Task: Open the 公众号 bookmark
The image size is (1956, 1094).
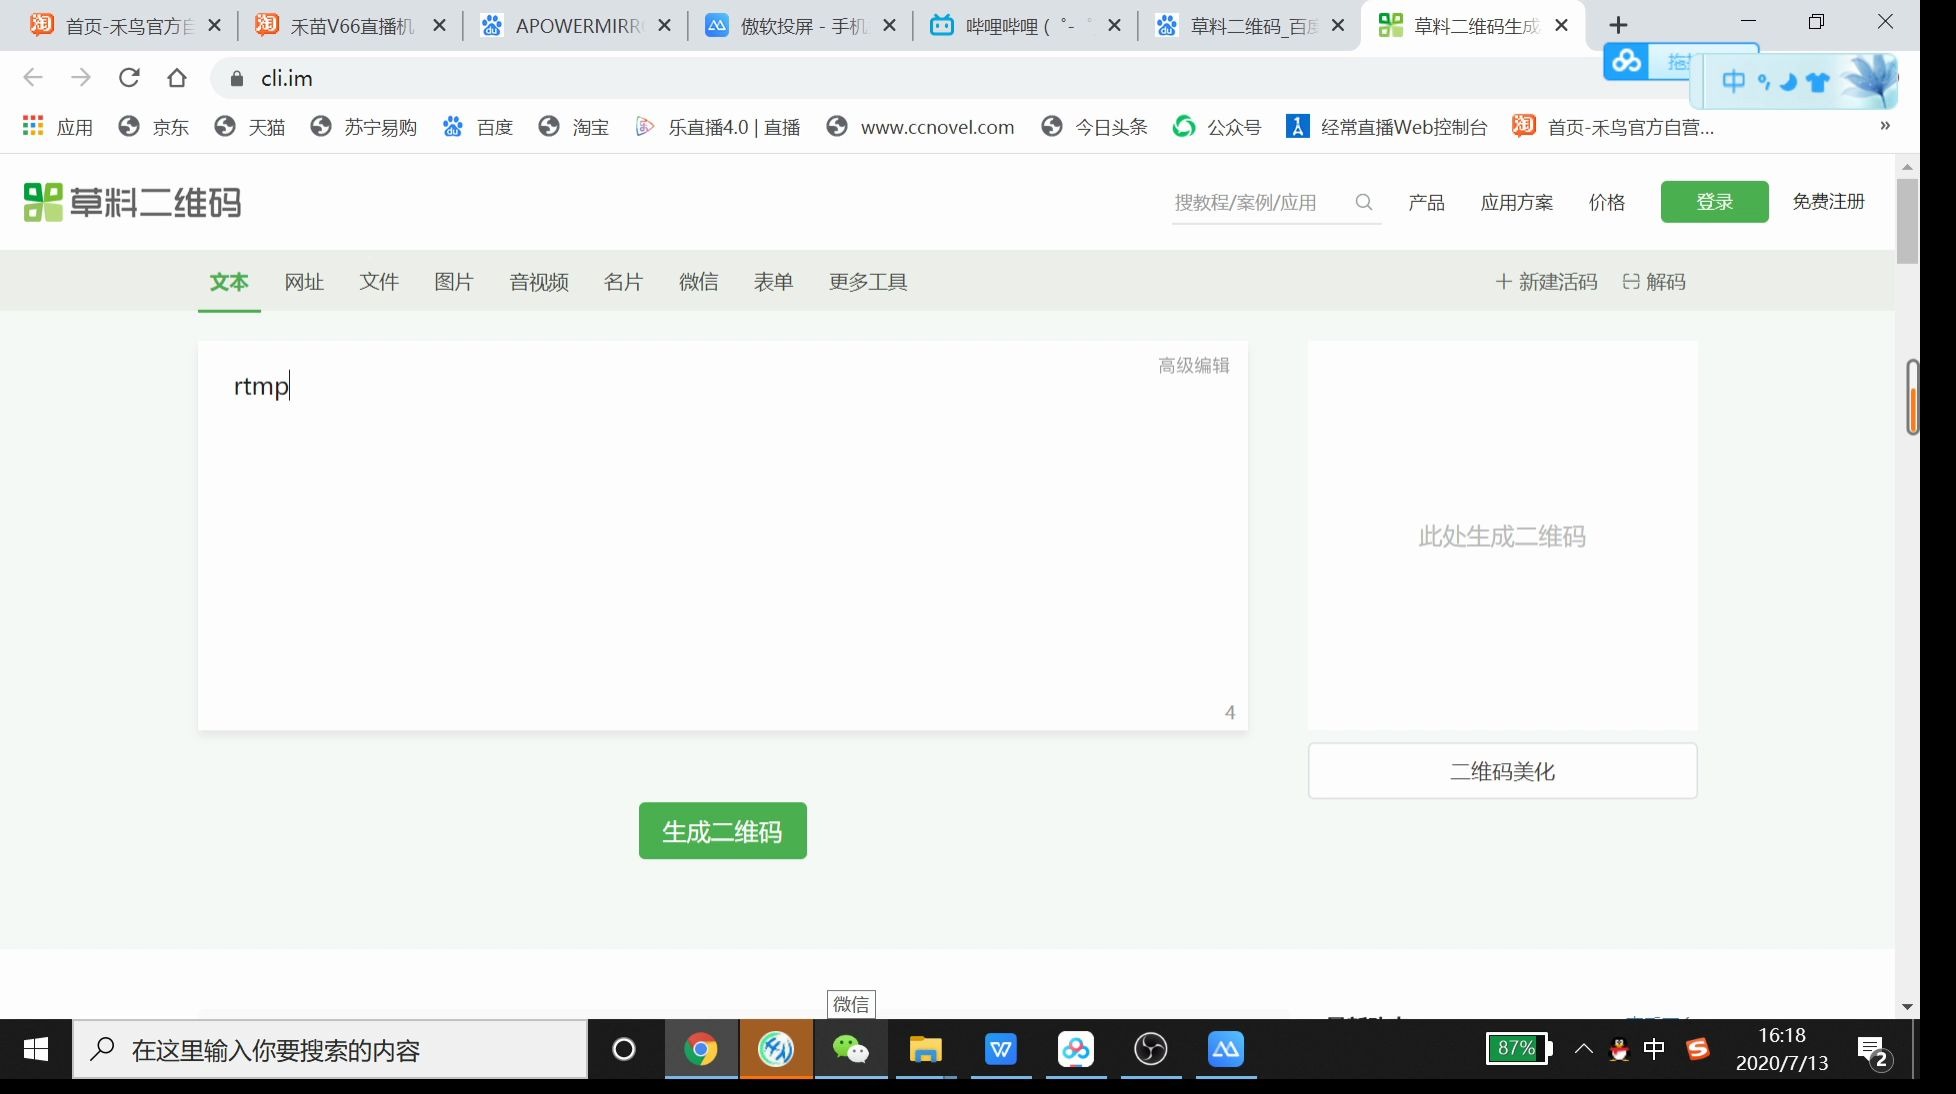Action: click(1217, 127)
